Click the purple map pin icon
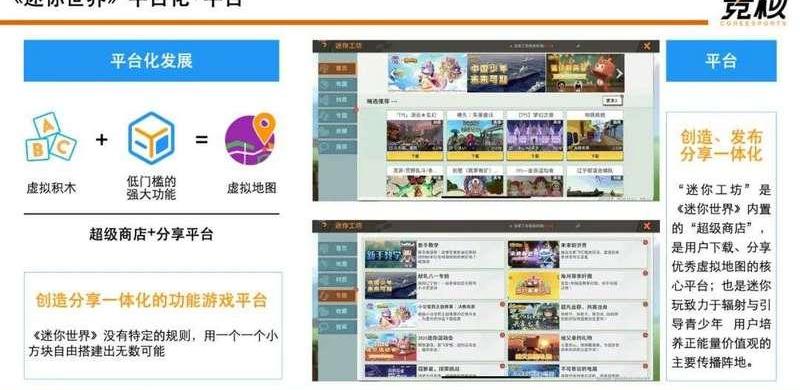This screenshot has width=800, height=390. [251, 139]
